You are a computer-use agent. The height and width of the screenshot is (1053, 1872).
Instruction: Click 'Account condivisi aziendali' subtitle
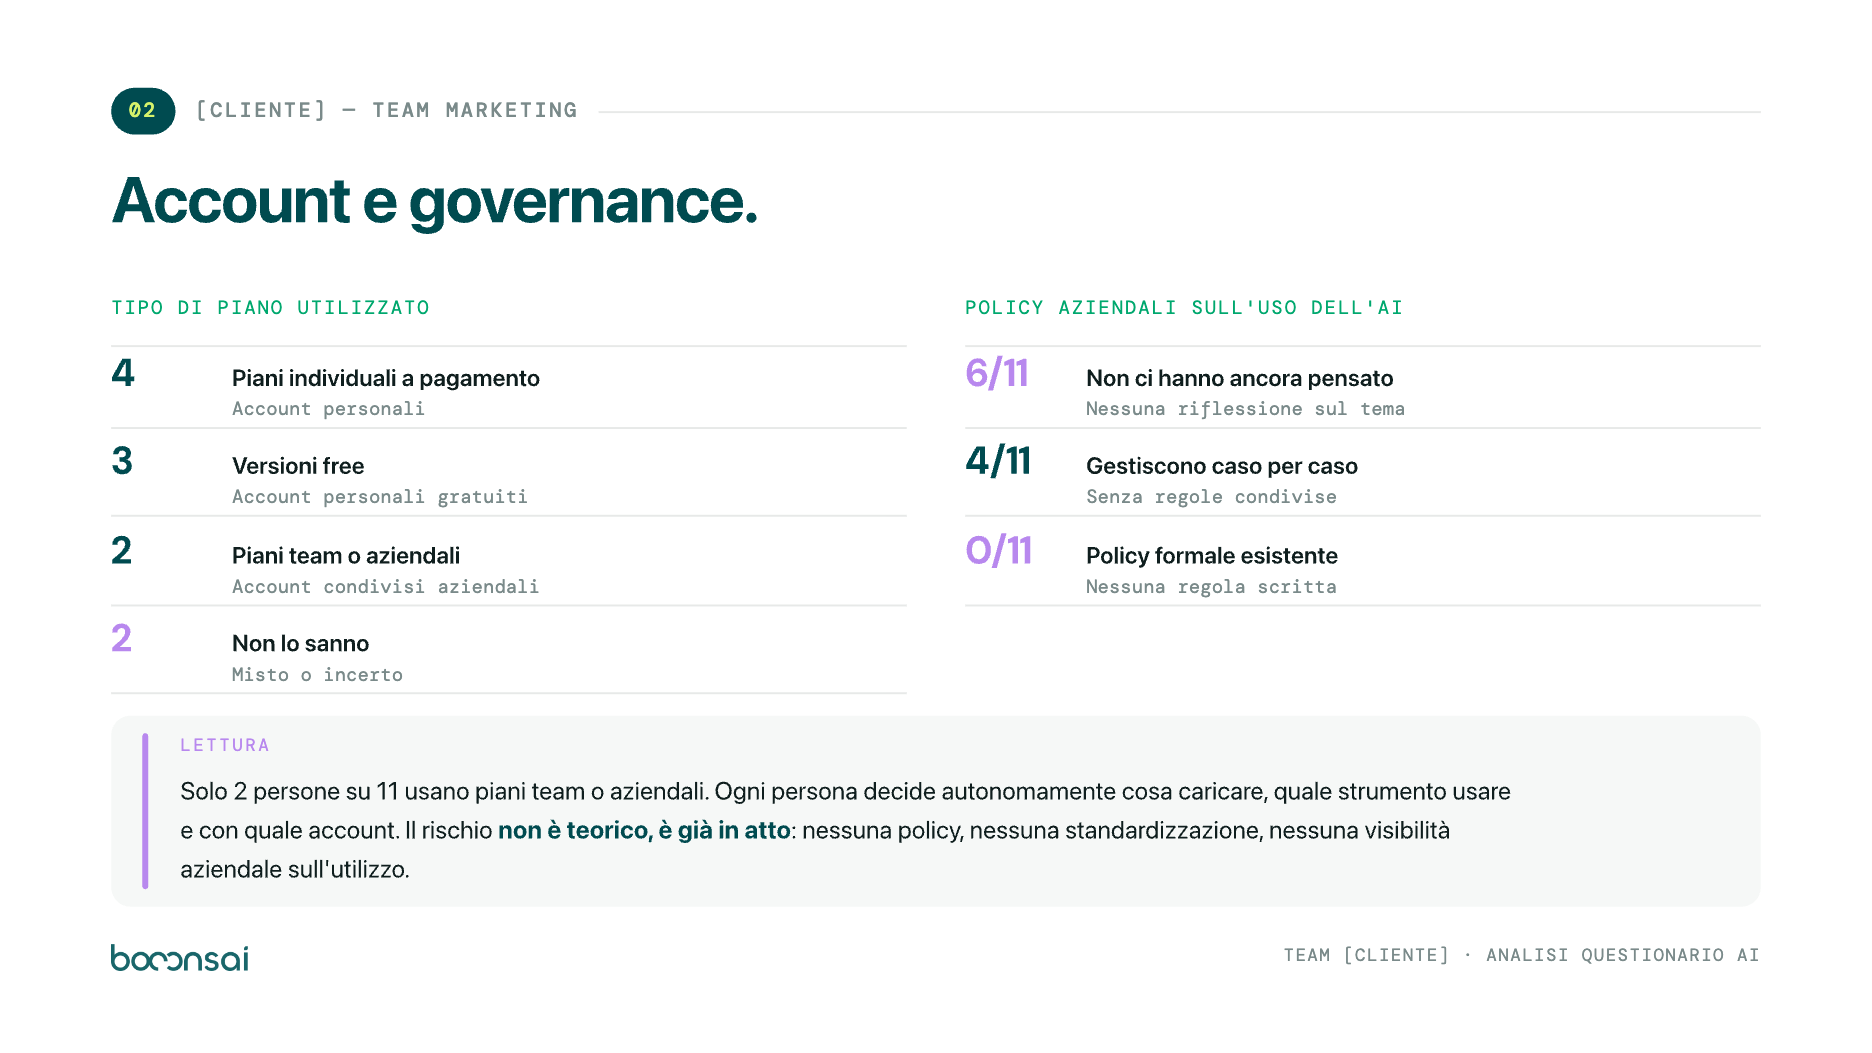coord(385,587)
